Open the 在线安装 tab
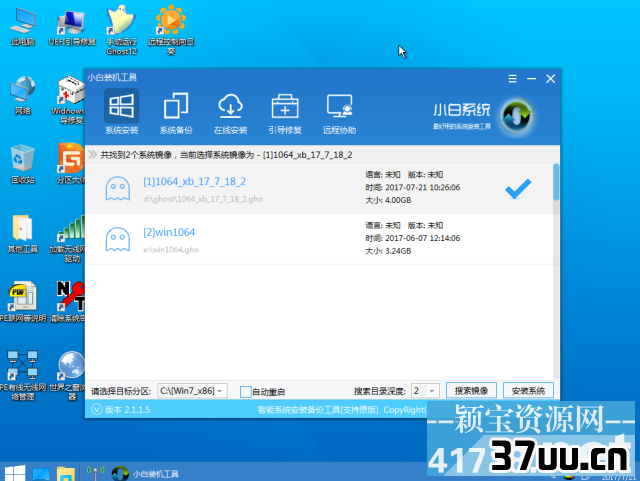The width and height of the screenshot is (640, 481). click(230, 112)
